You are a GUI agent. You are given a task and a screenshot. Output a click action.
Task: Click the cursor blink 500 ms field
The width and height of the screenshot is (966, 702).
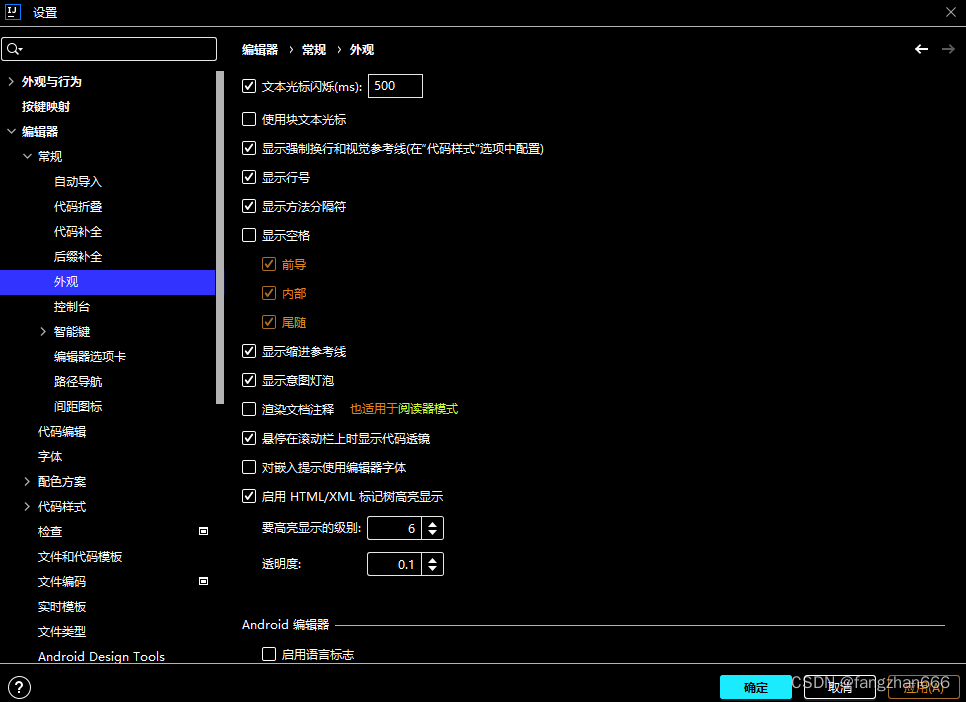tap(396, 86)
